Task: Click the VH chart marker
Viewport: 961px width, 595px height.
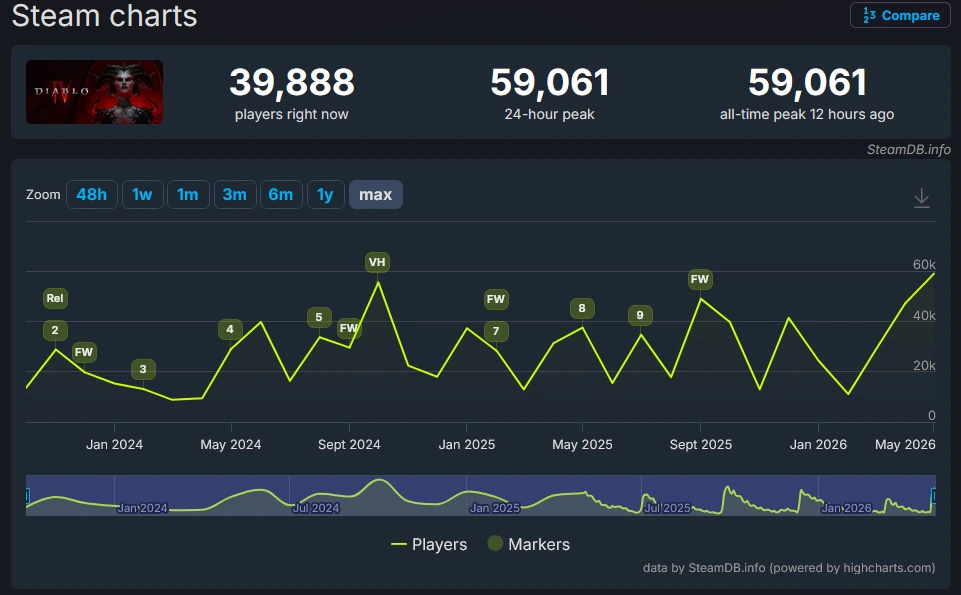Action: [x=377, y=262]
